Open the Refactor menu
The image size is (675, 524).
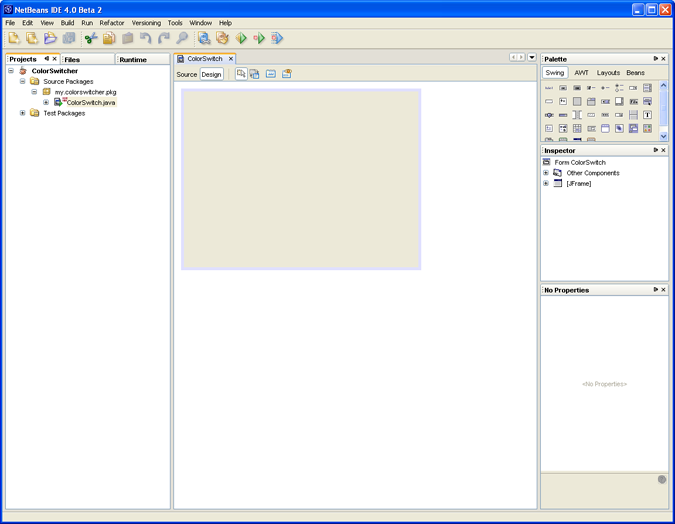tap(112, 22)
